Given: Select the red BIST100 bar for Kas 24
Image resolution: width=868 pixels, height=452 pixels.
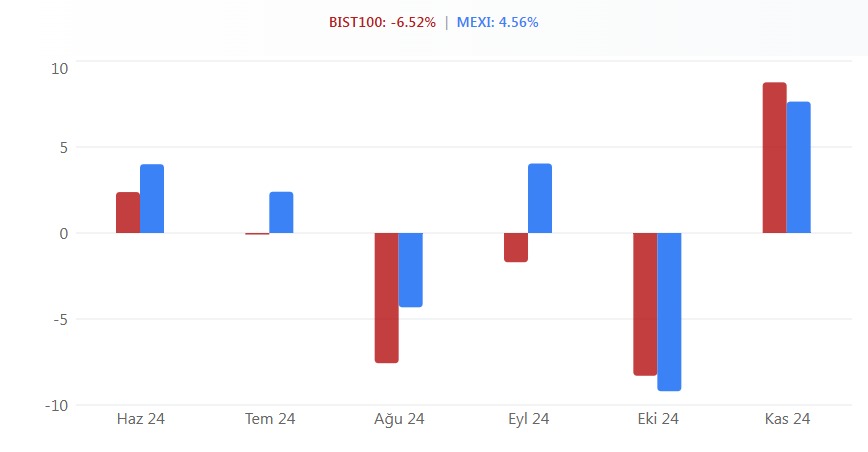Looking at the screenshot, I should [x=774, y=157].
